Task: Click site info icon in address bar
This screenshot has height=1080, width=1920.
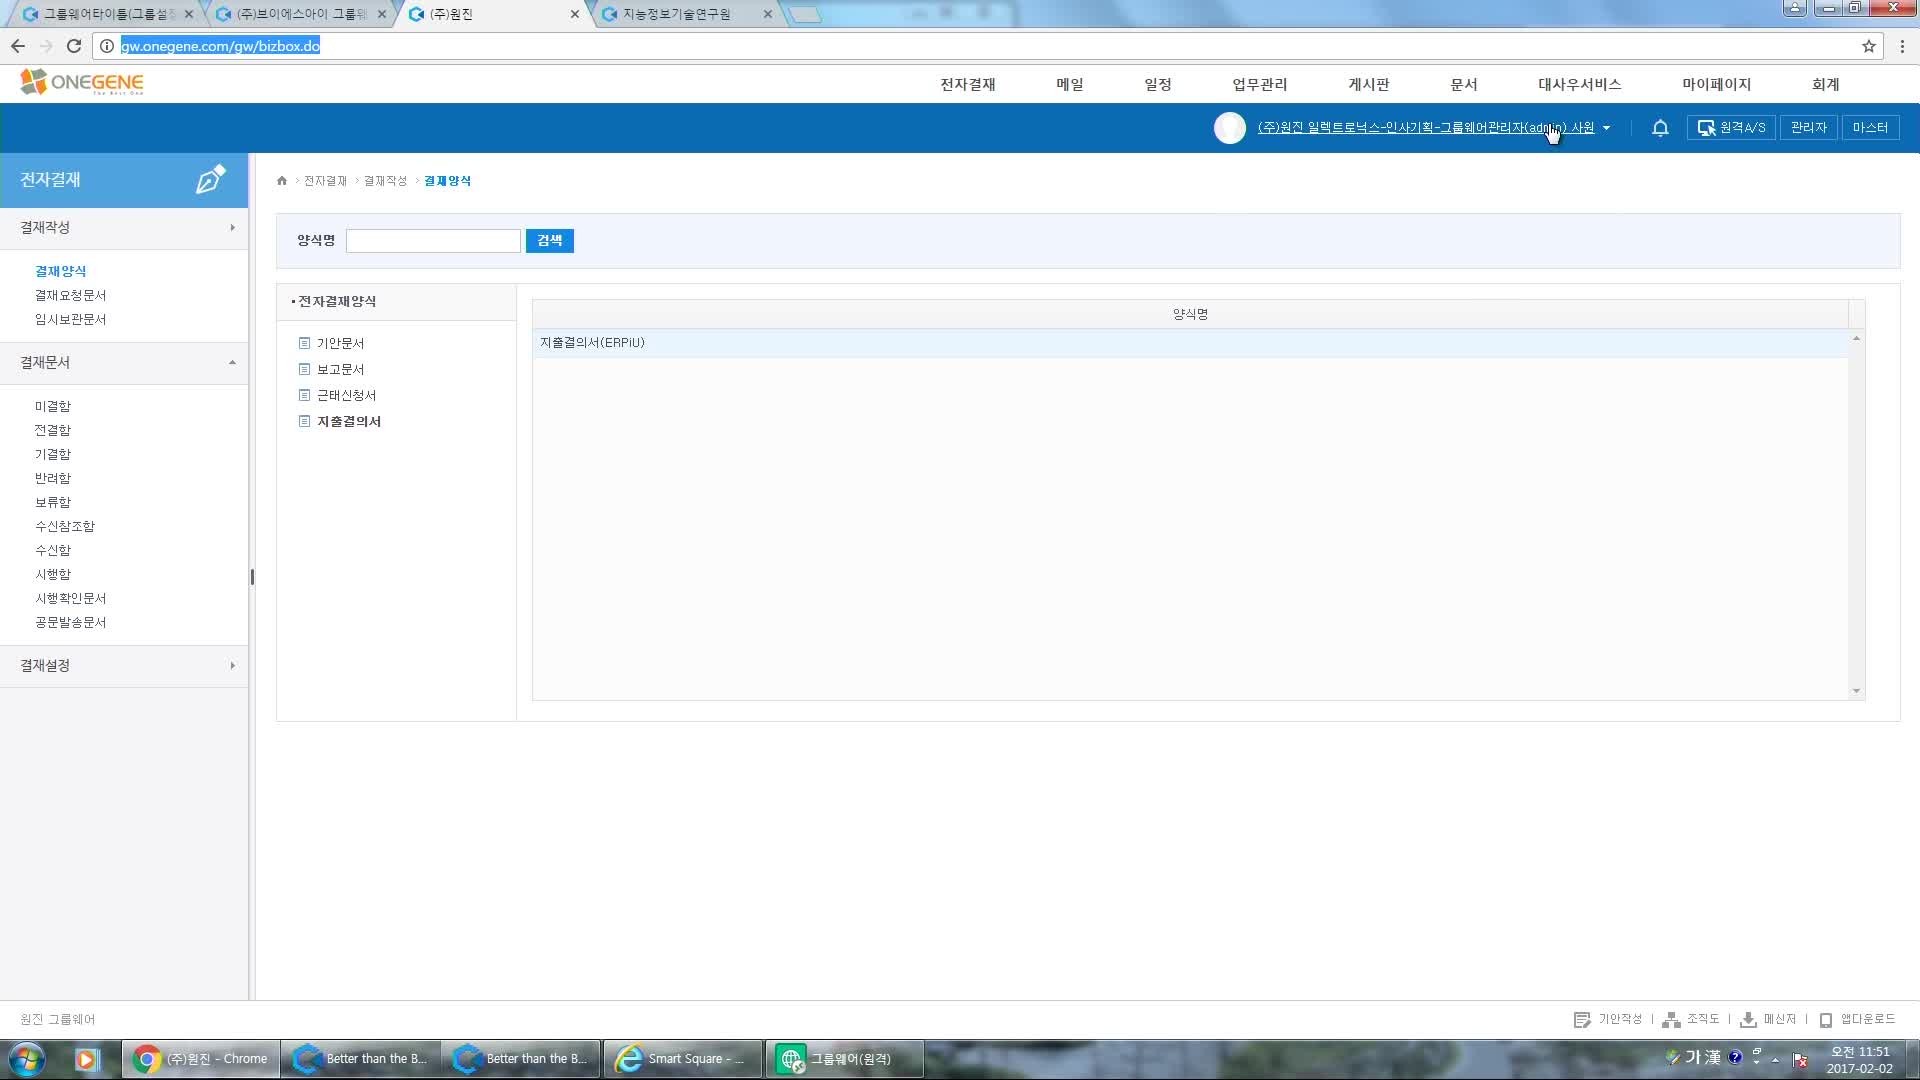Action: pos(107,46)
